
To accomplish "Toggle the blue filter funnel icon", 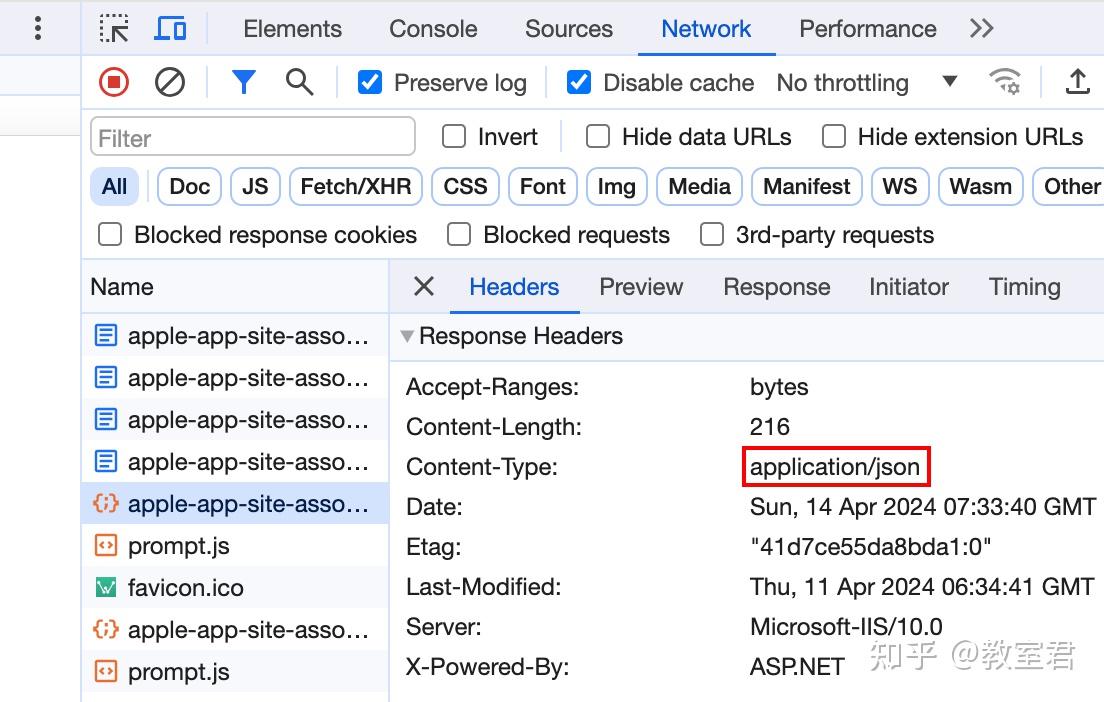I will pos(244,82).
